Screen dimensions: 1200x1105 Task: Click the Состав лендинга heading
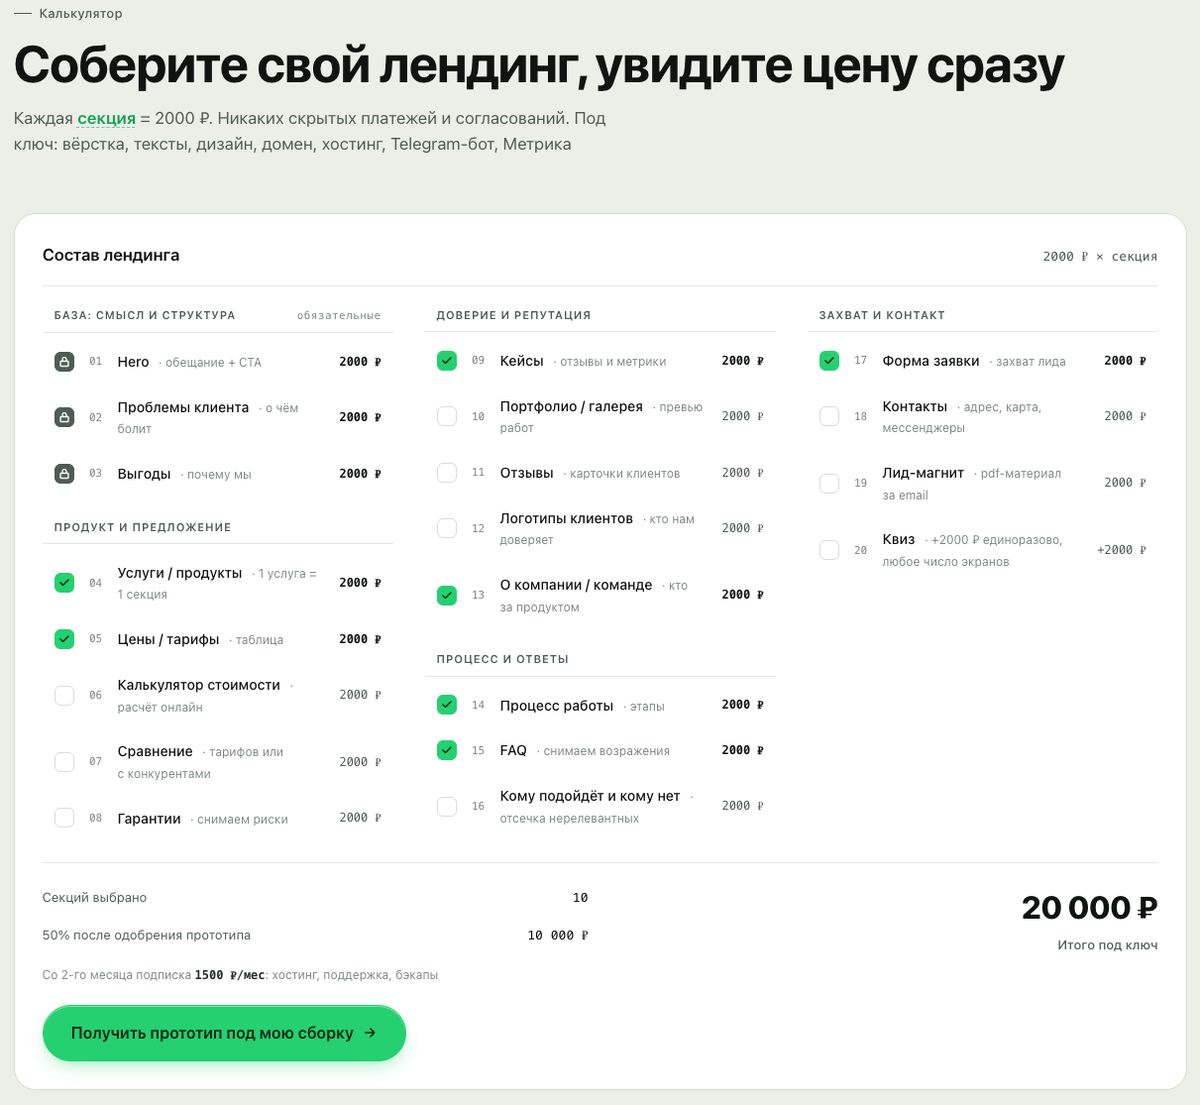[x=111, y=255]
